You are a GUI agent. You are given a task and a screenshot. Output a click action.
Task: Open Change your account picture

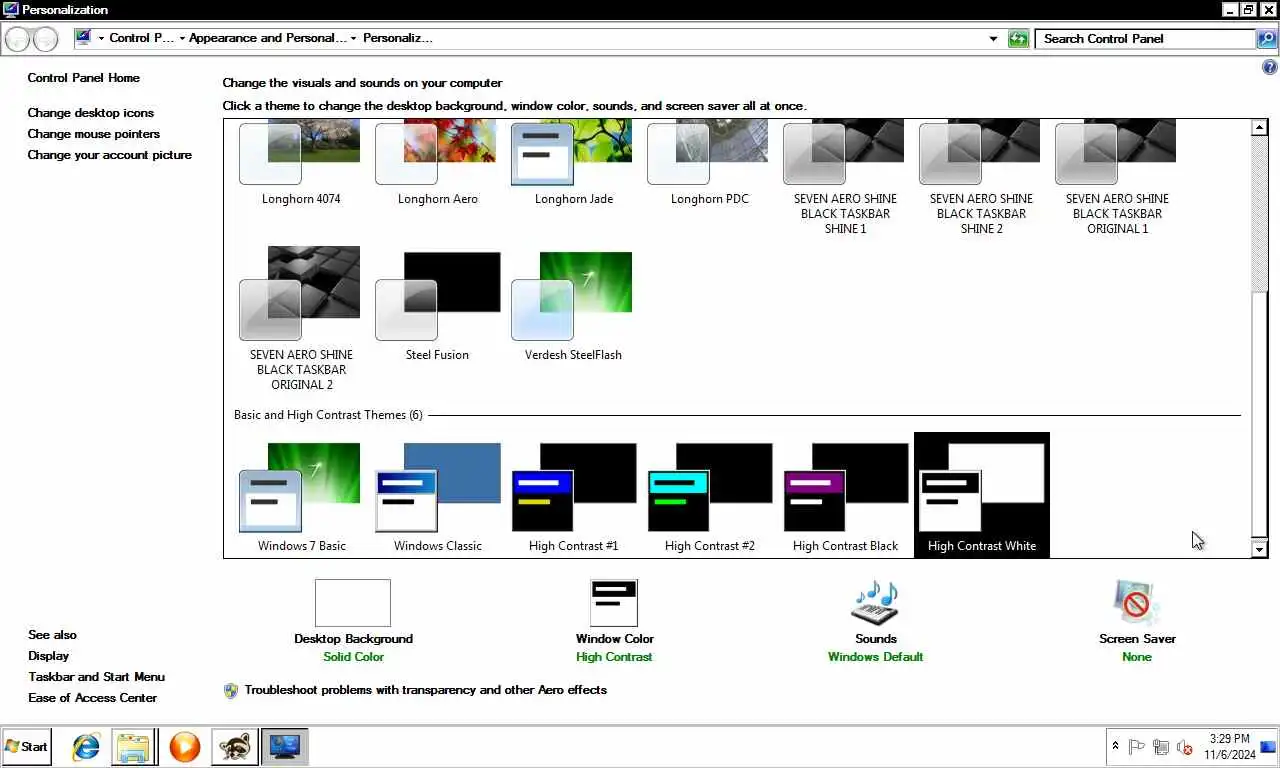coord(109,155)
